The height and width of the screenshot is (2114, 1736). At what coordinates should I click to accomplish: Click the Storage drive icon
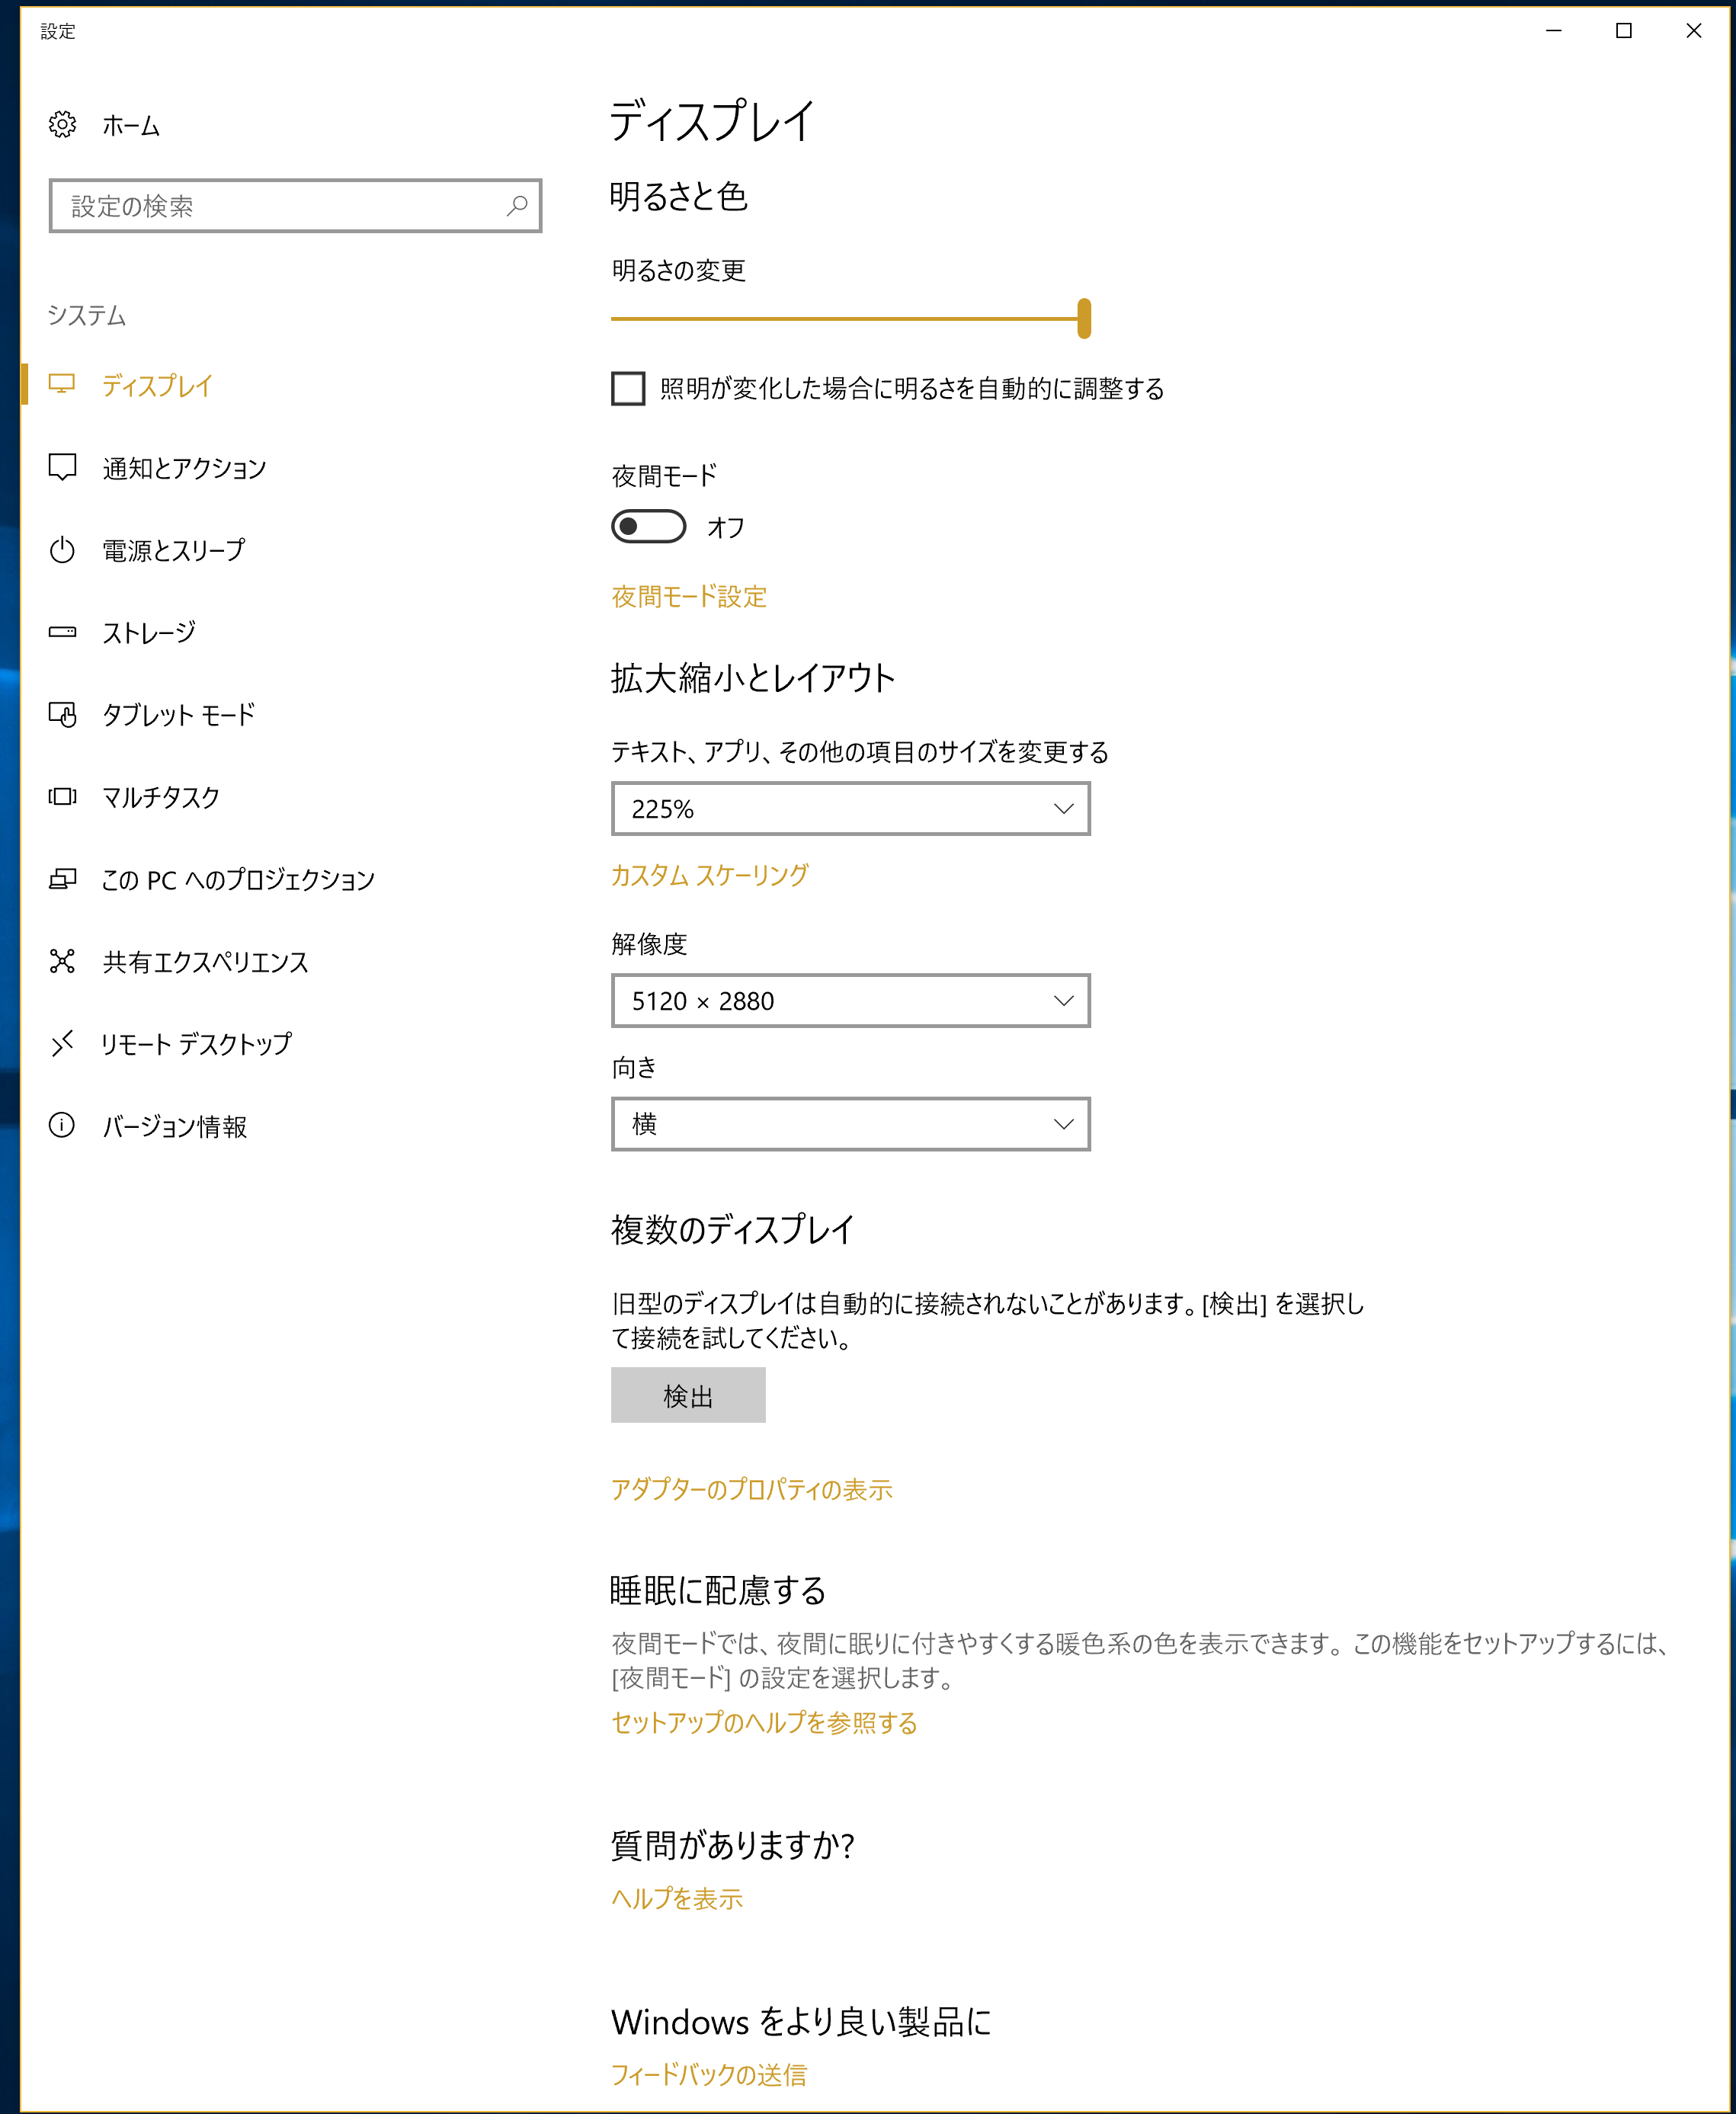[x=62, y=632]
